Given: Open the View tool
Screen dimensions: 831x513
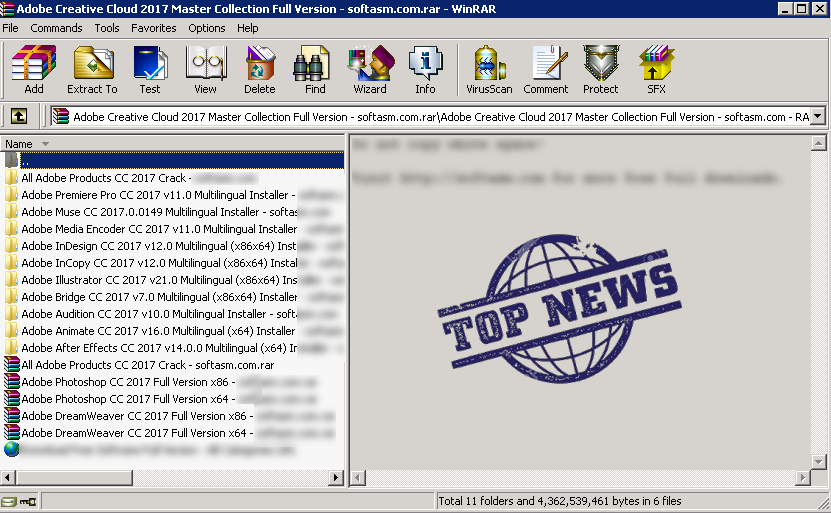Looking at the screenshot, I should pyautogui.click(x=206, y=69).
